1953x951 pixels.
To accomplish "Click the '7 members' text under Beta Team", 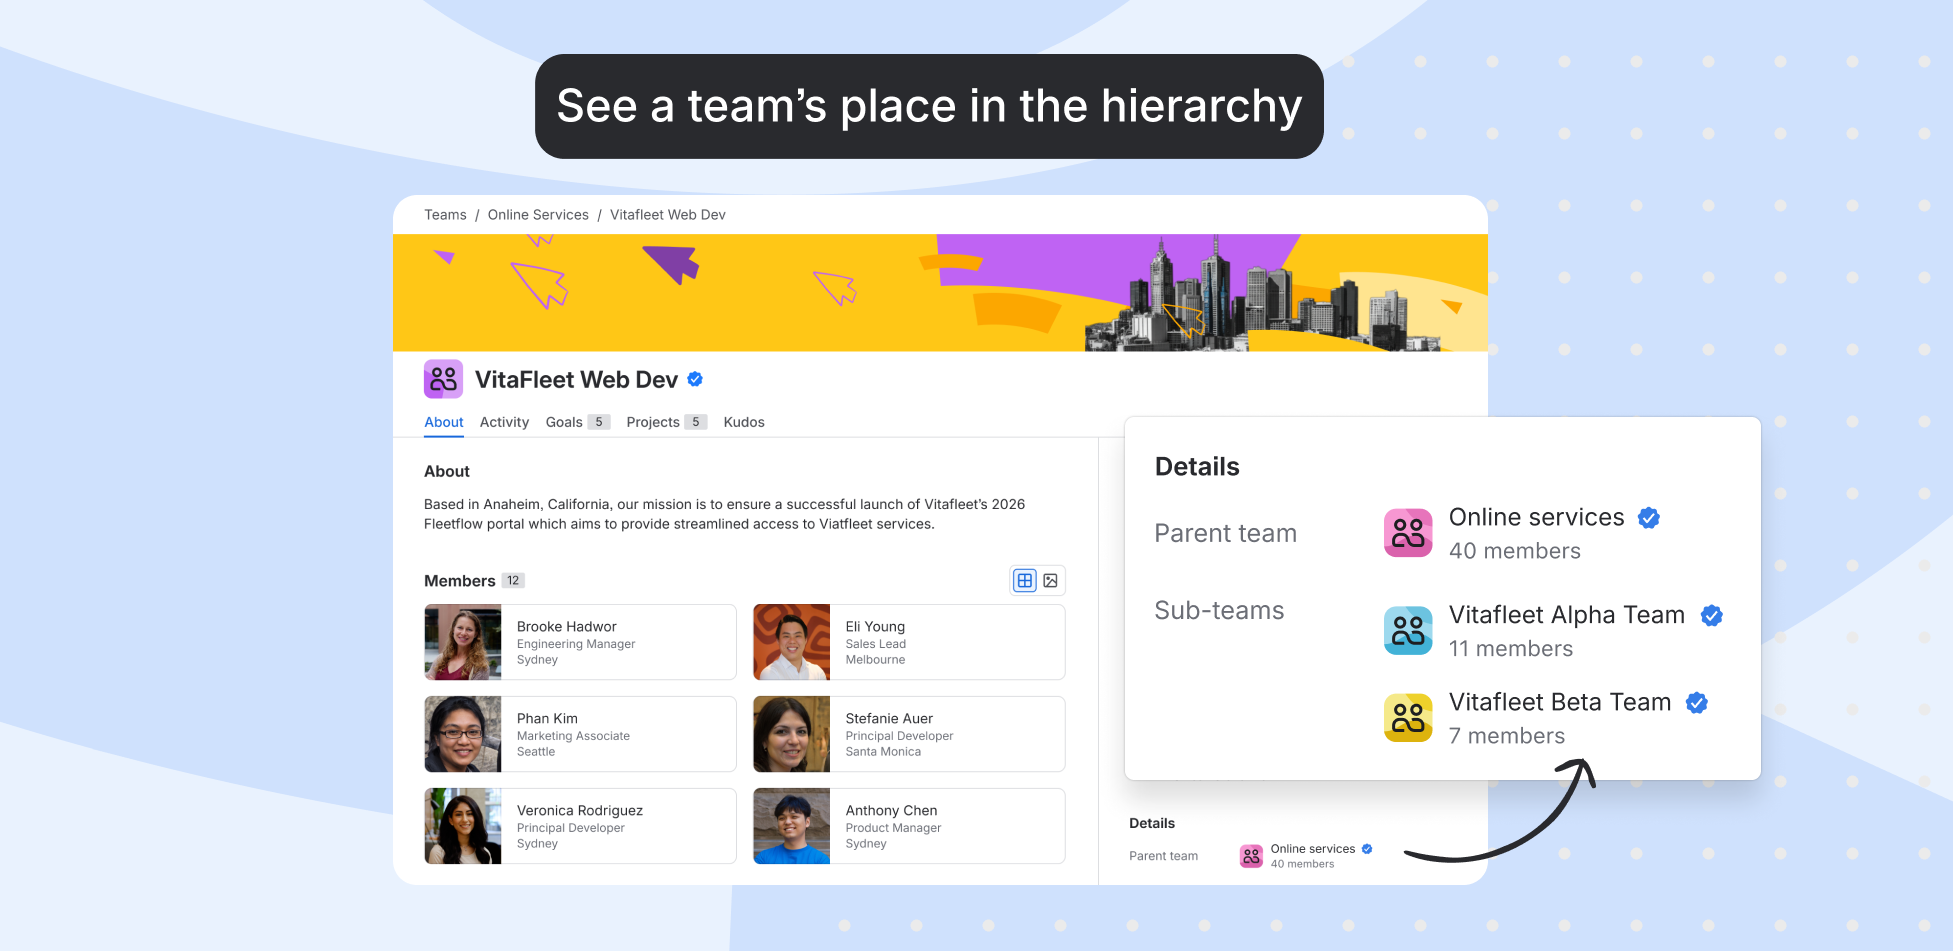I will (1507, 736).
